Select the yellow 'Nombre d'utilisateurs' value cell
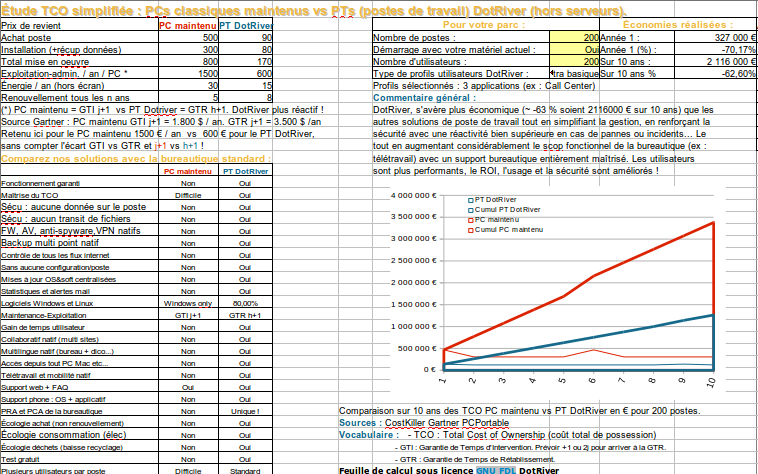Screen dimensions: 758x474 (574, 61)
